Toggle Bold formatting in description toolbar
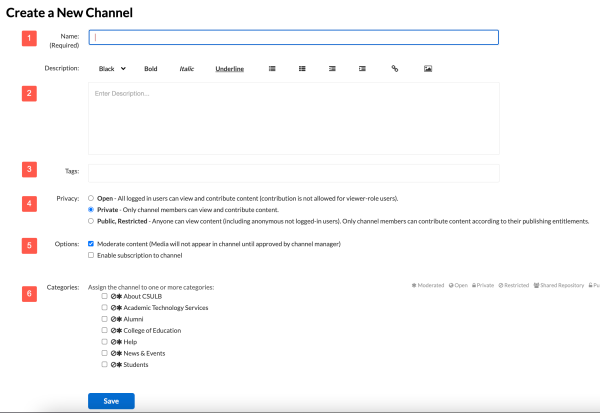Screen dimensions: 600x413 (x=151, y=69)
